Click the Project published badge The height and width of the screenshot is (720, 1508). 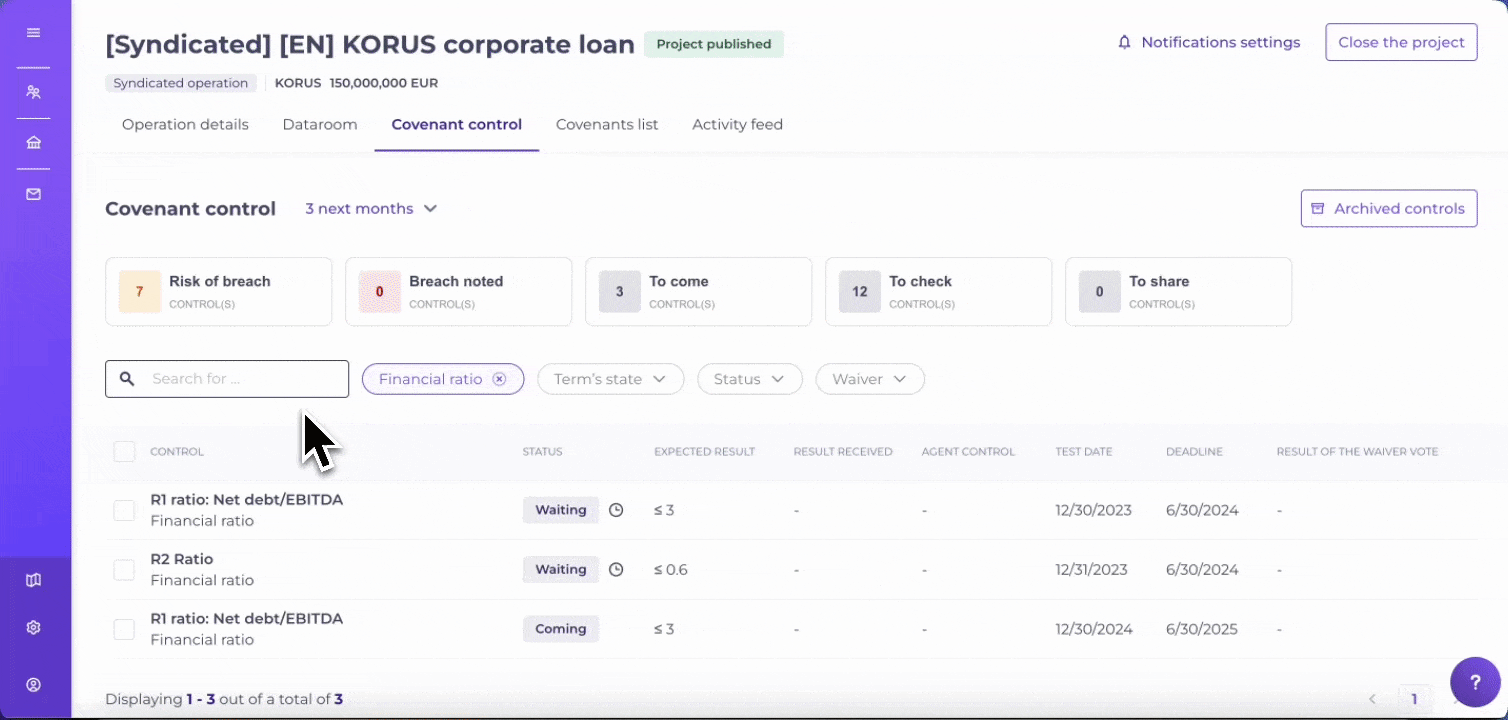pyautogui.click(x=714, y=44)
